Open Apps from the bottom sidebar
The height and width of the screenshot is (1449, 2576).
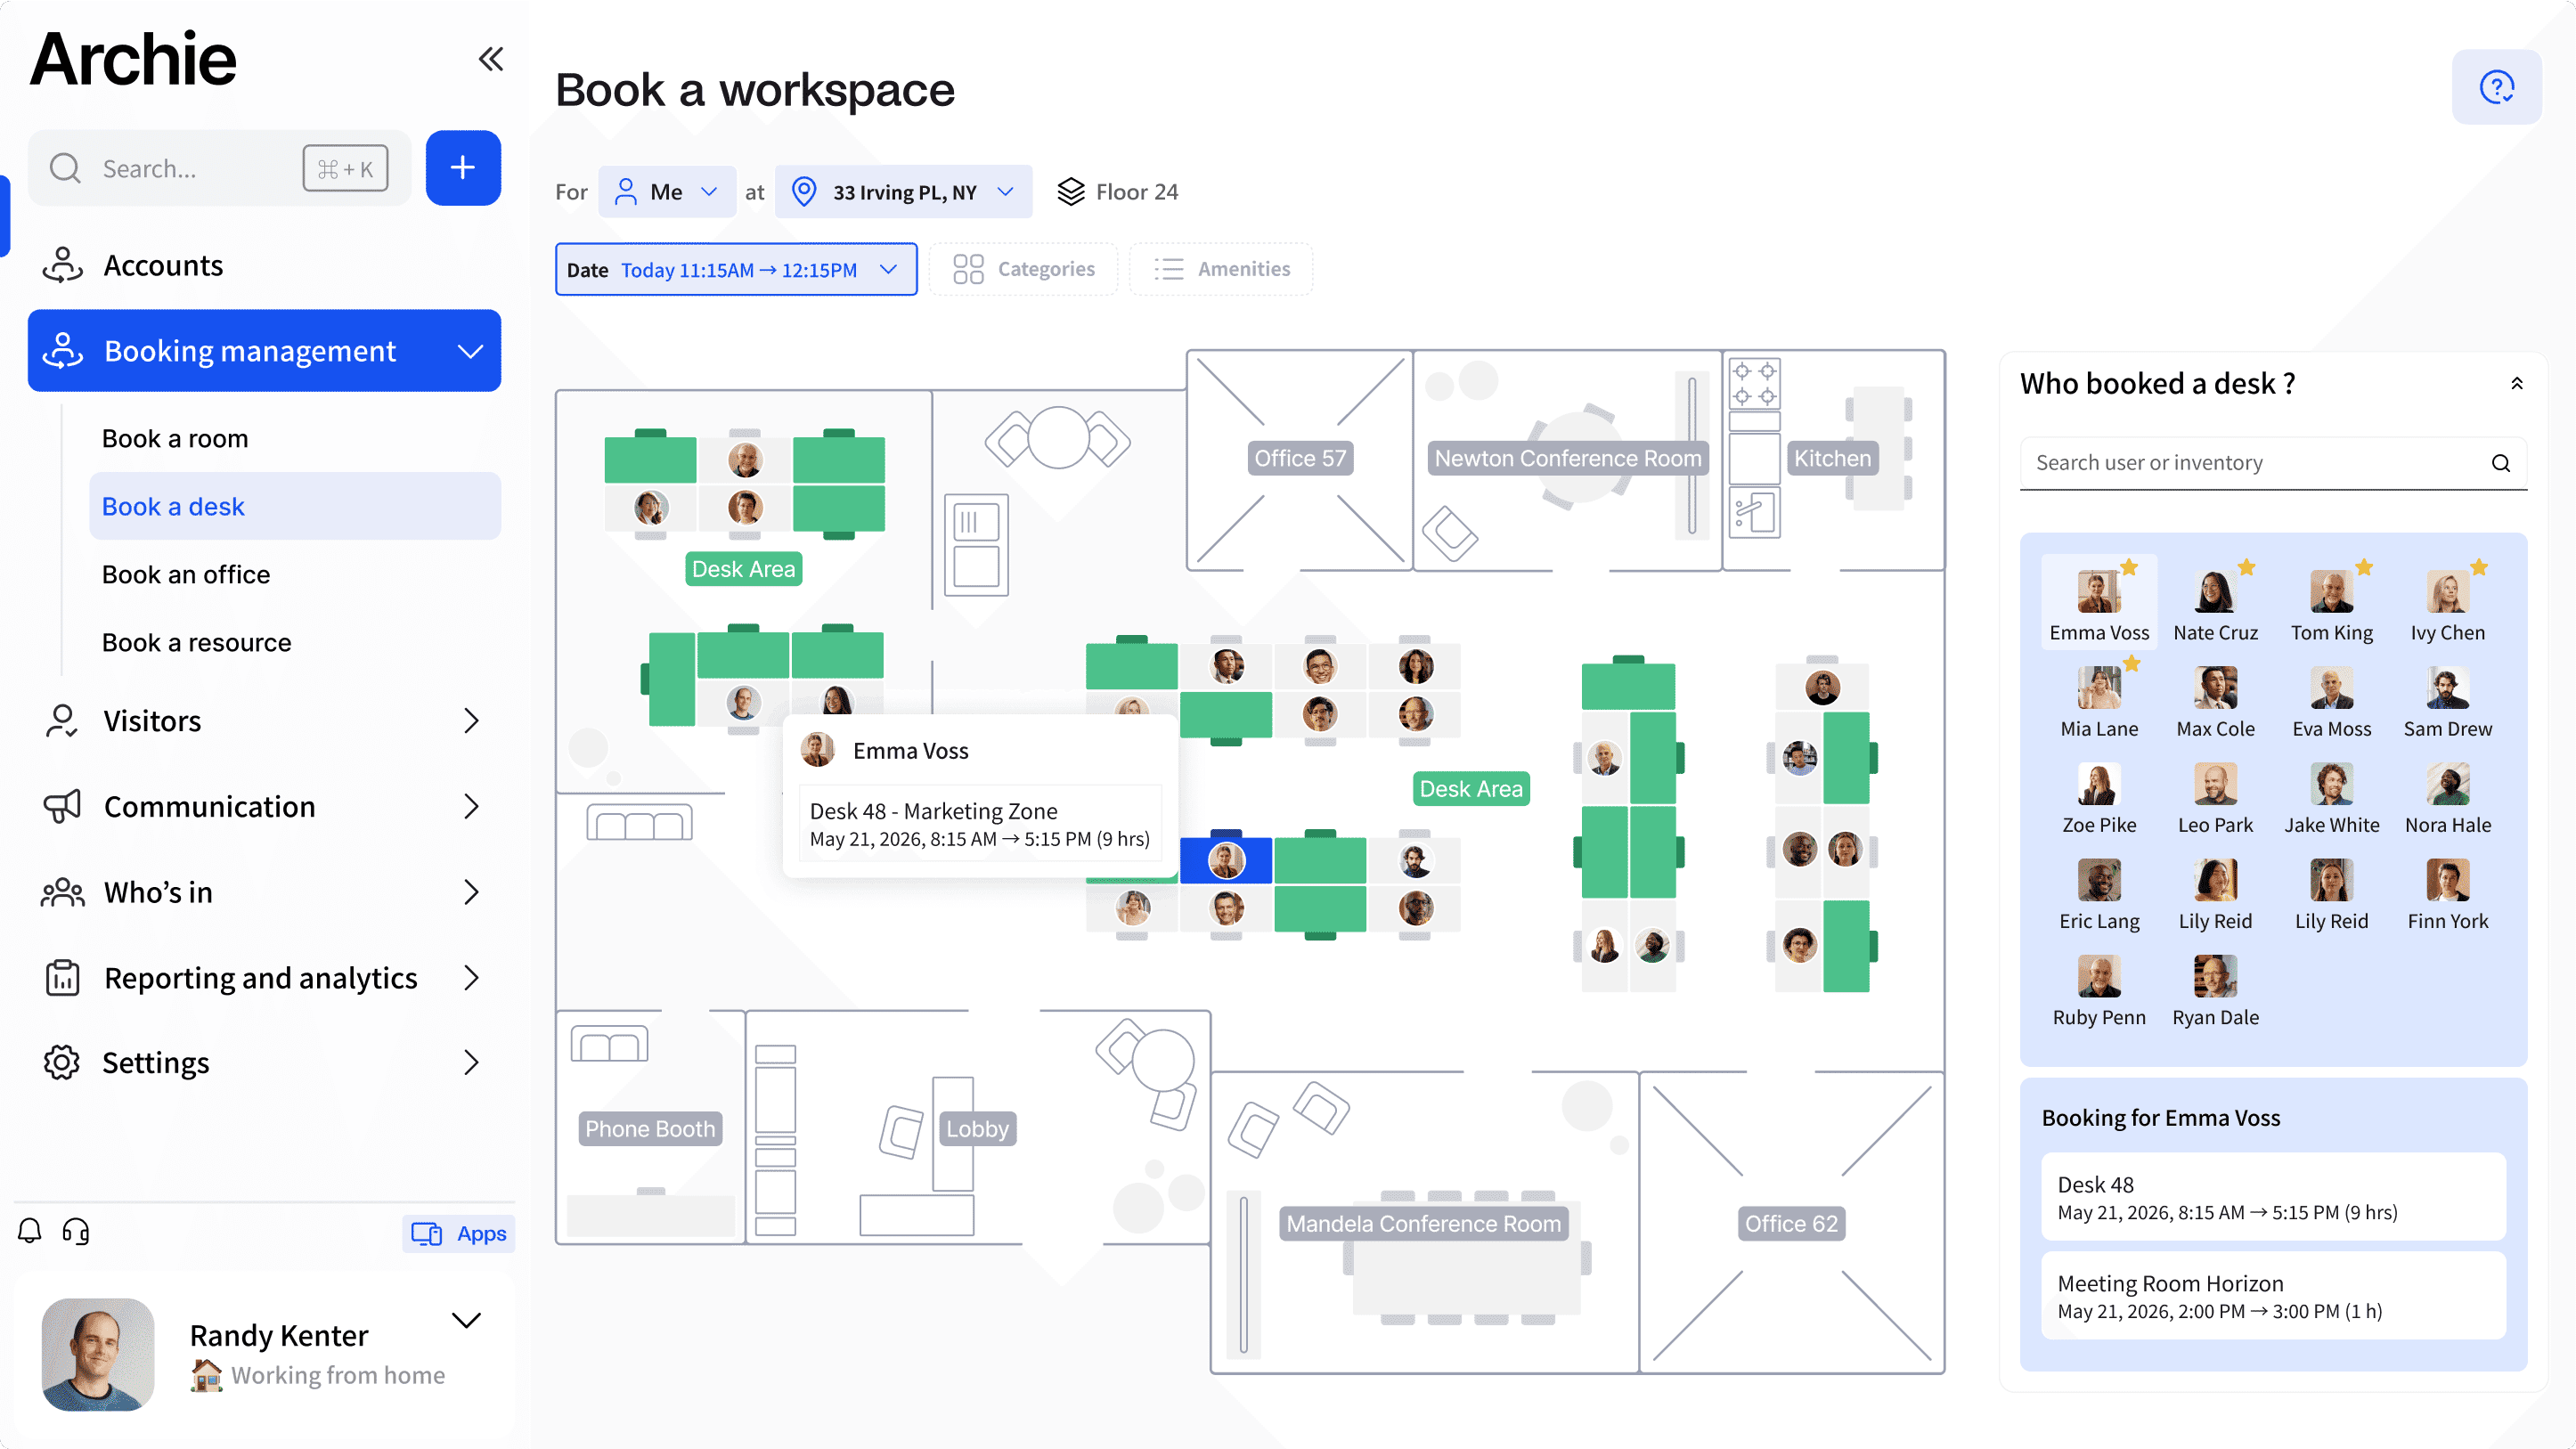pos(460,1233)
